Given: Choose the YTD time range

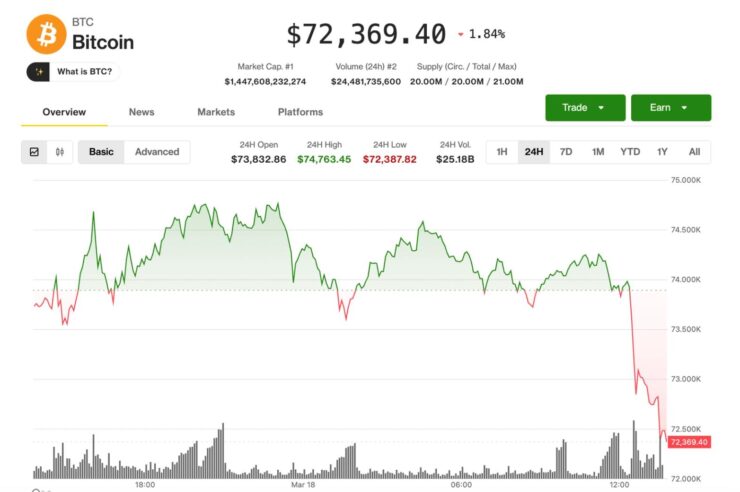Looking at the screenshot, I should [x=630, y=152].
